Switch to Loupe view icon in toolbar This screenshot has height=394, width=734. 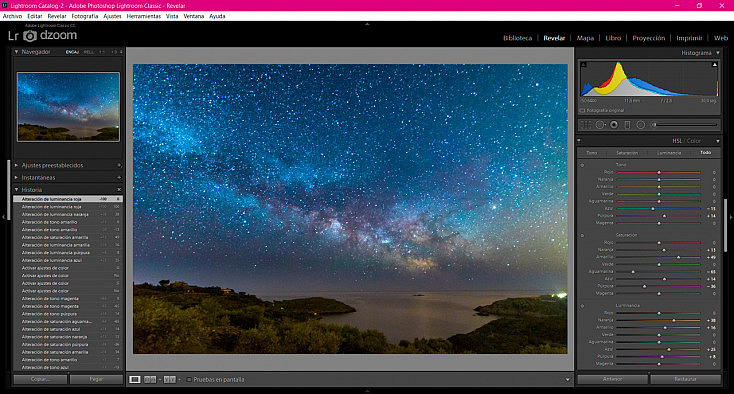tap(135, 379)
